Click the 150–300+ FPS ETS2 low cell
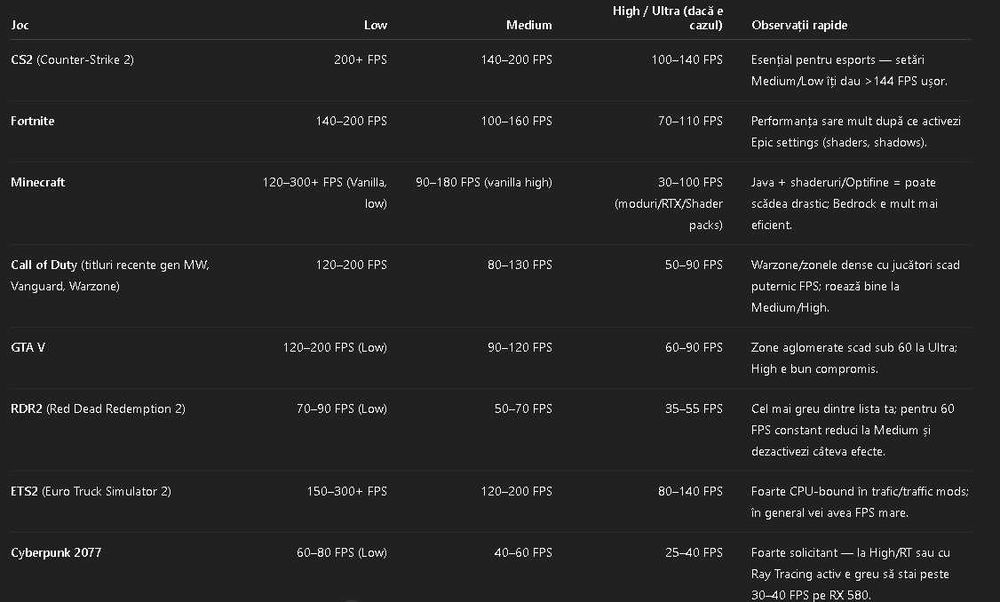Screen dimensions: 1000x602 [347, 491]
